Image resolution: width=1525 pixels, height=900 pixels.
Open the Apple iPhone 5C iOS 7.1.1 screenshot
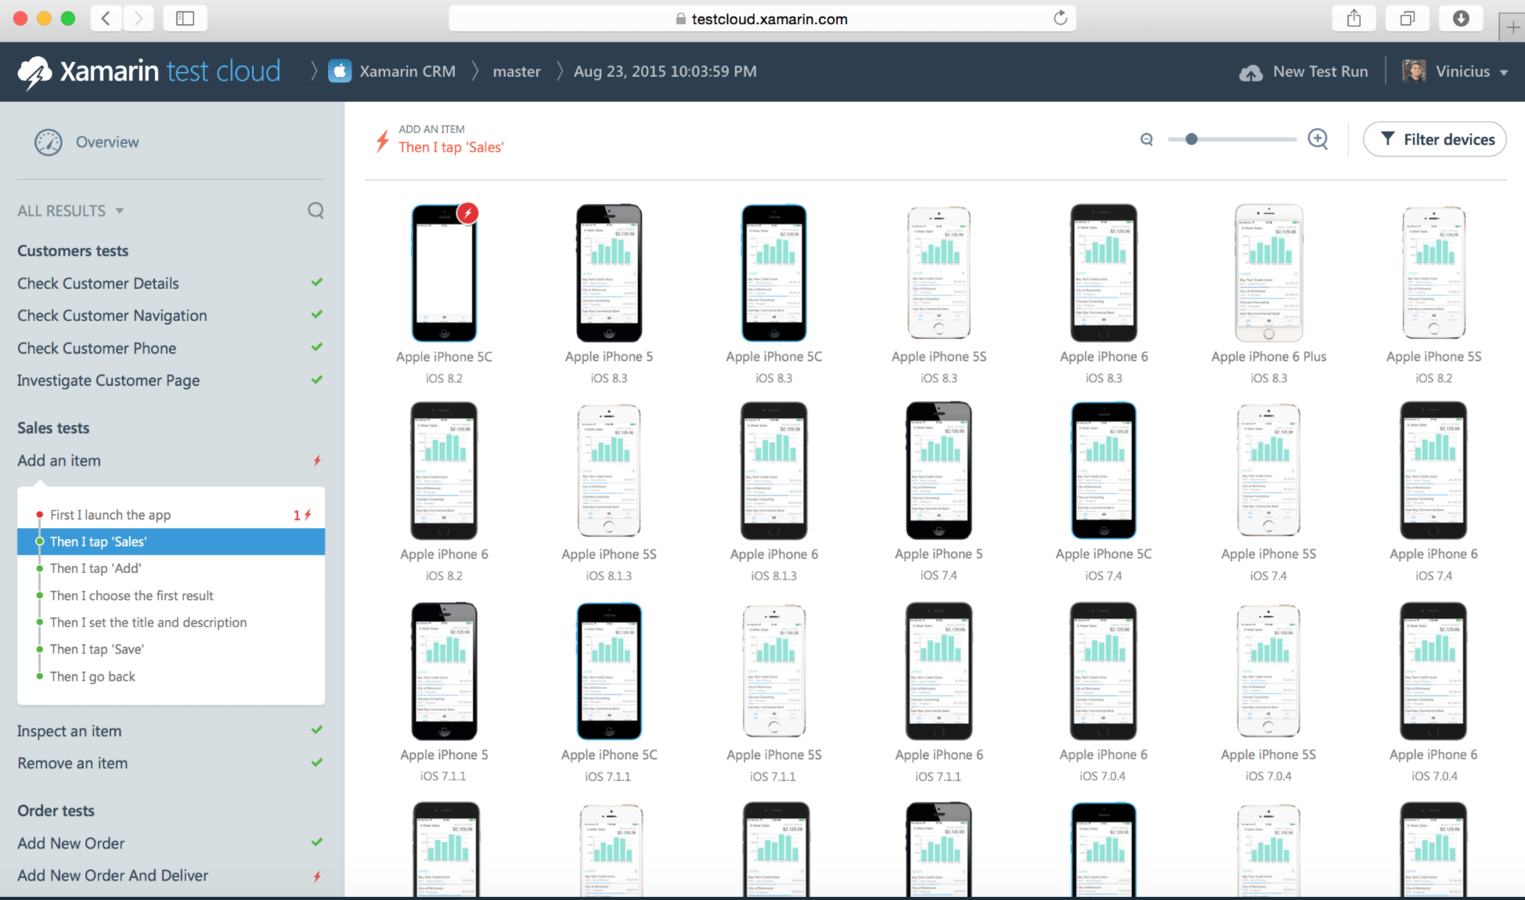(609, 671)
